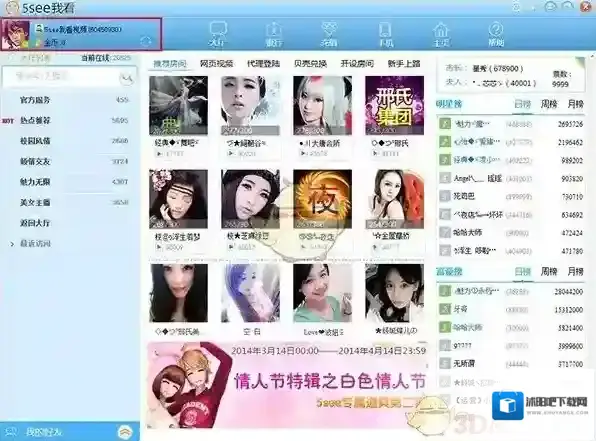Click the scroll-up arrow at right edge
This screenshot has height=441, width=596.
[593, 56]
